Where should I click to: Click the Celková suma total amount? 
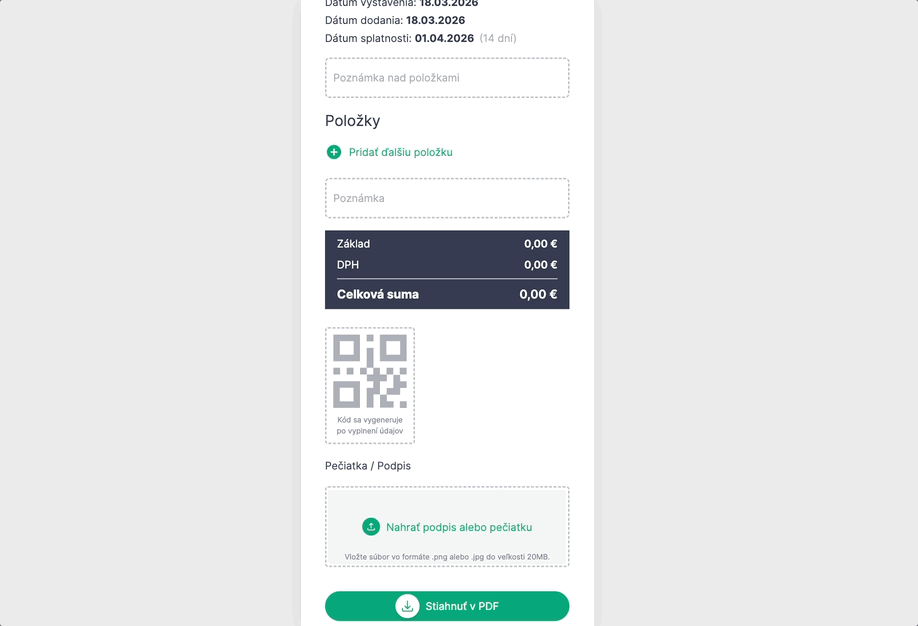538,294
